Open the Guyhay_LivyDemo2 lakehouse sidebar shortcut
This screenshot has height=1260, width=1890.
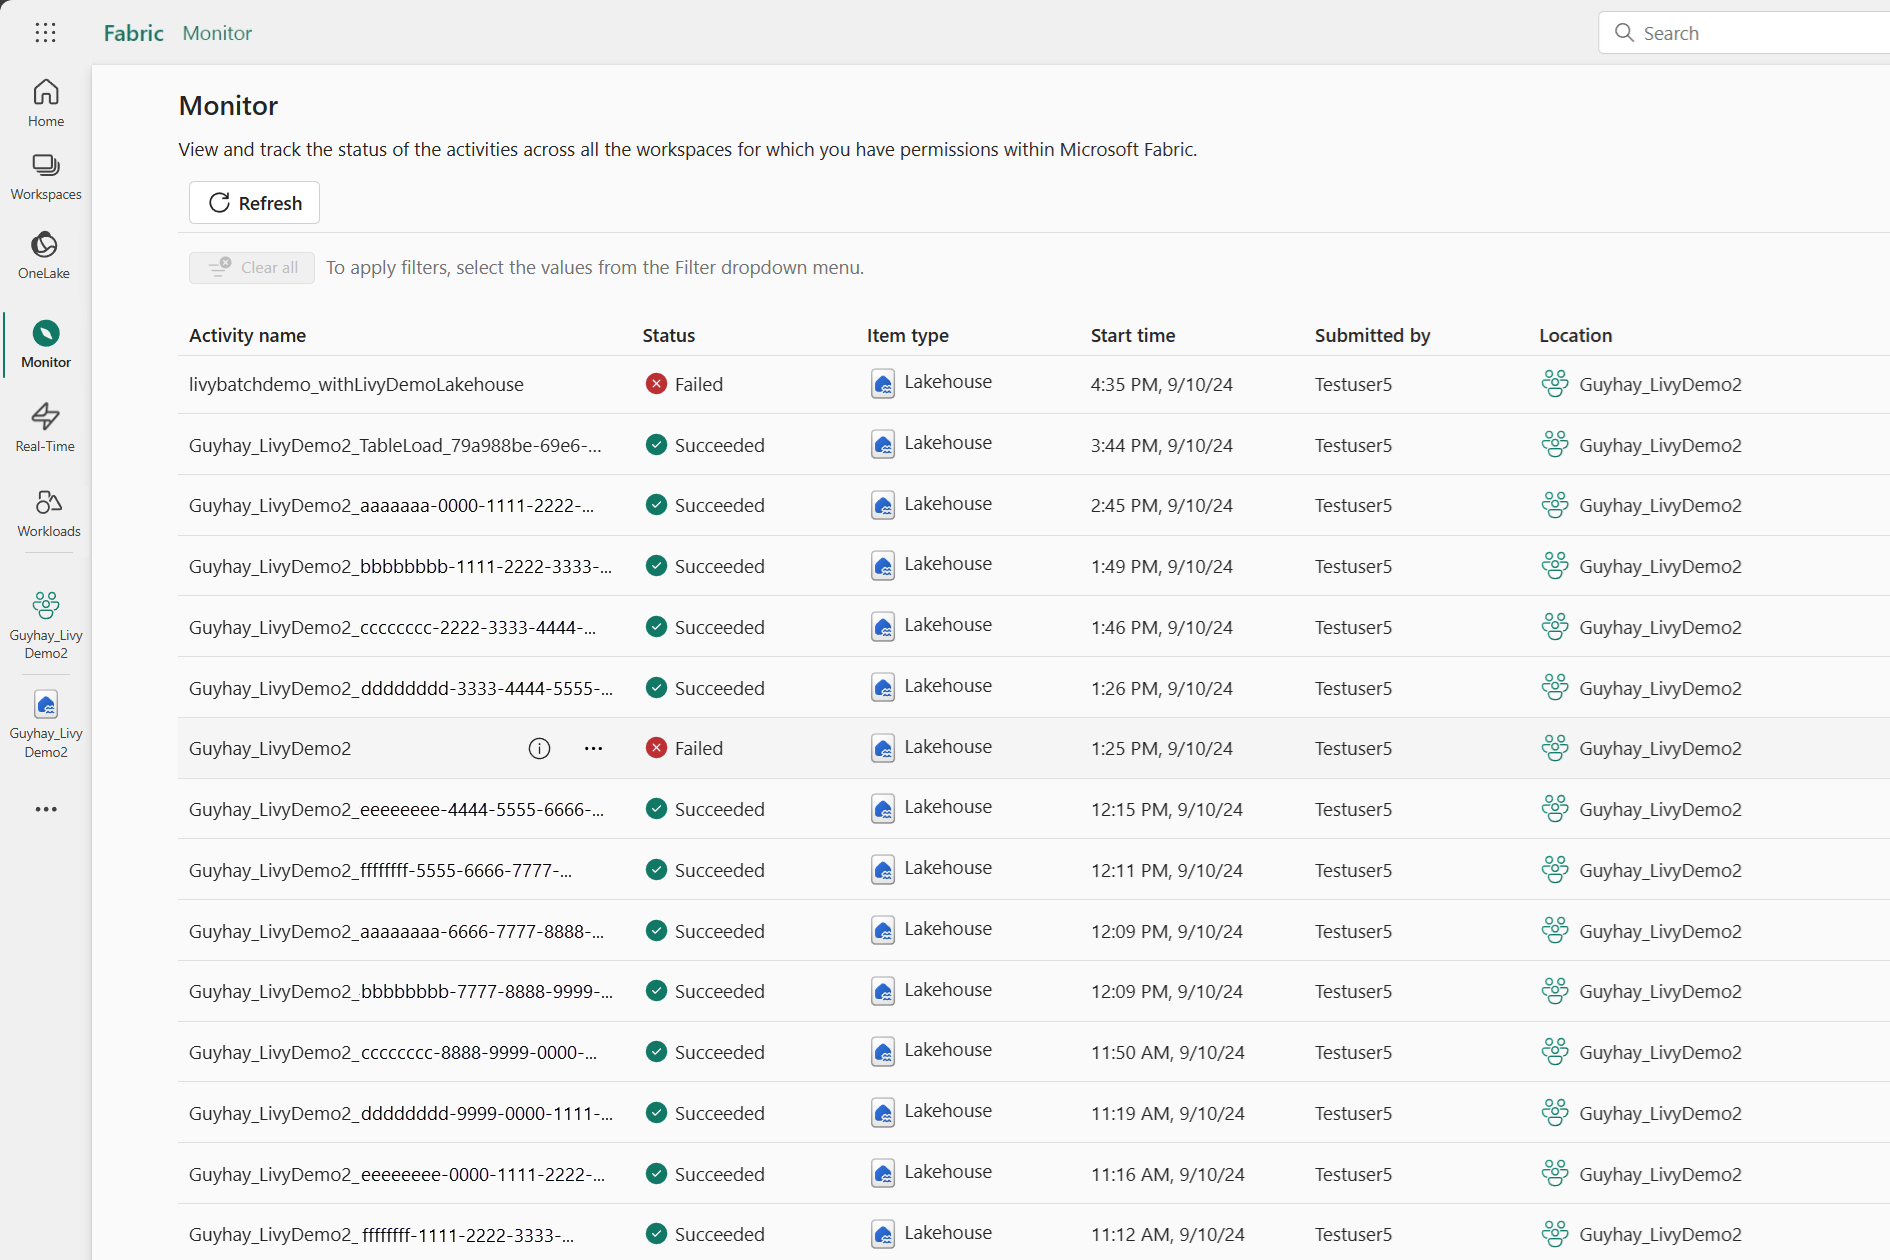(x=46, y=723)
